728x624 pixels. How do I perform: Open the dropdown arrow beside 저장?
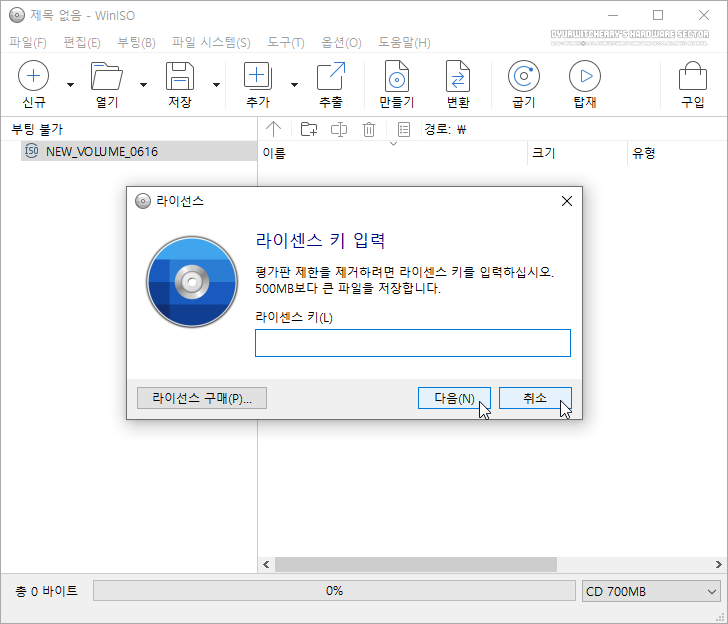pos(216,84)
